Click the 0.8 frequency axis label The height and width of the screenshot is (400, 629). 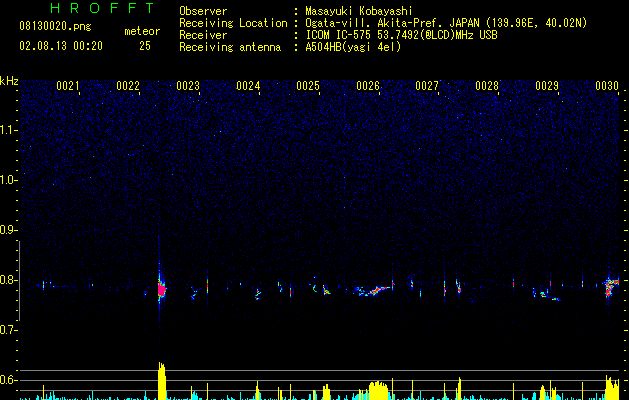point(8,280)
